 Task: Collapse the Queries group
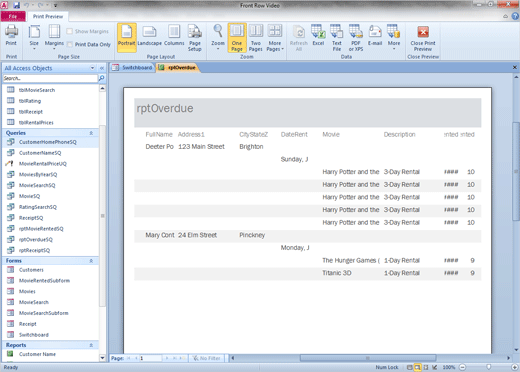tap(91, 133)
